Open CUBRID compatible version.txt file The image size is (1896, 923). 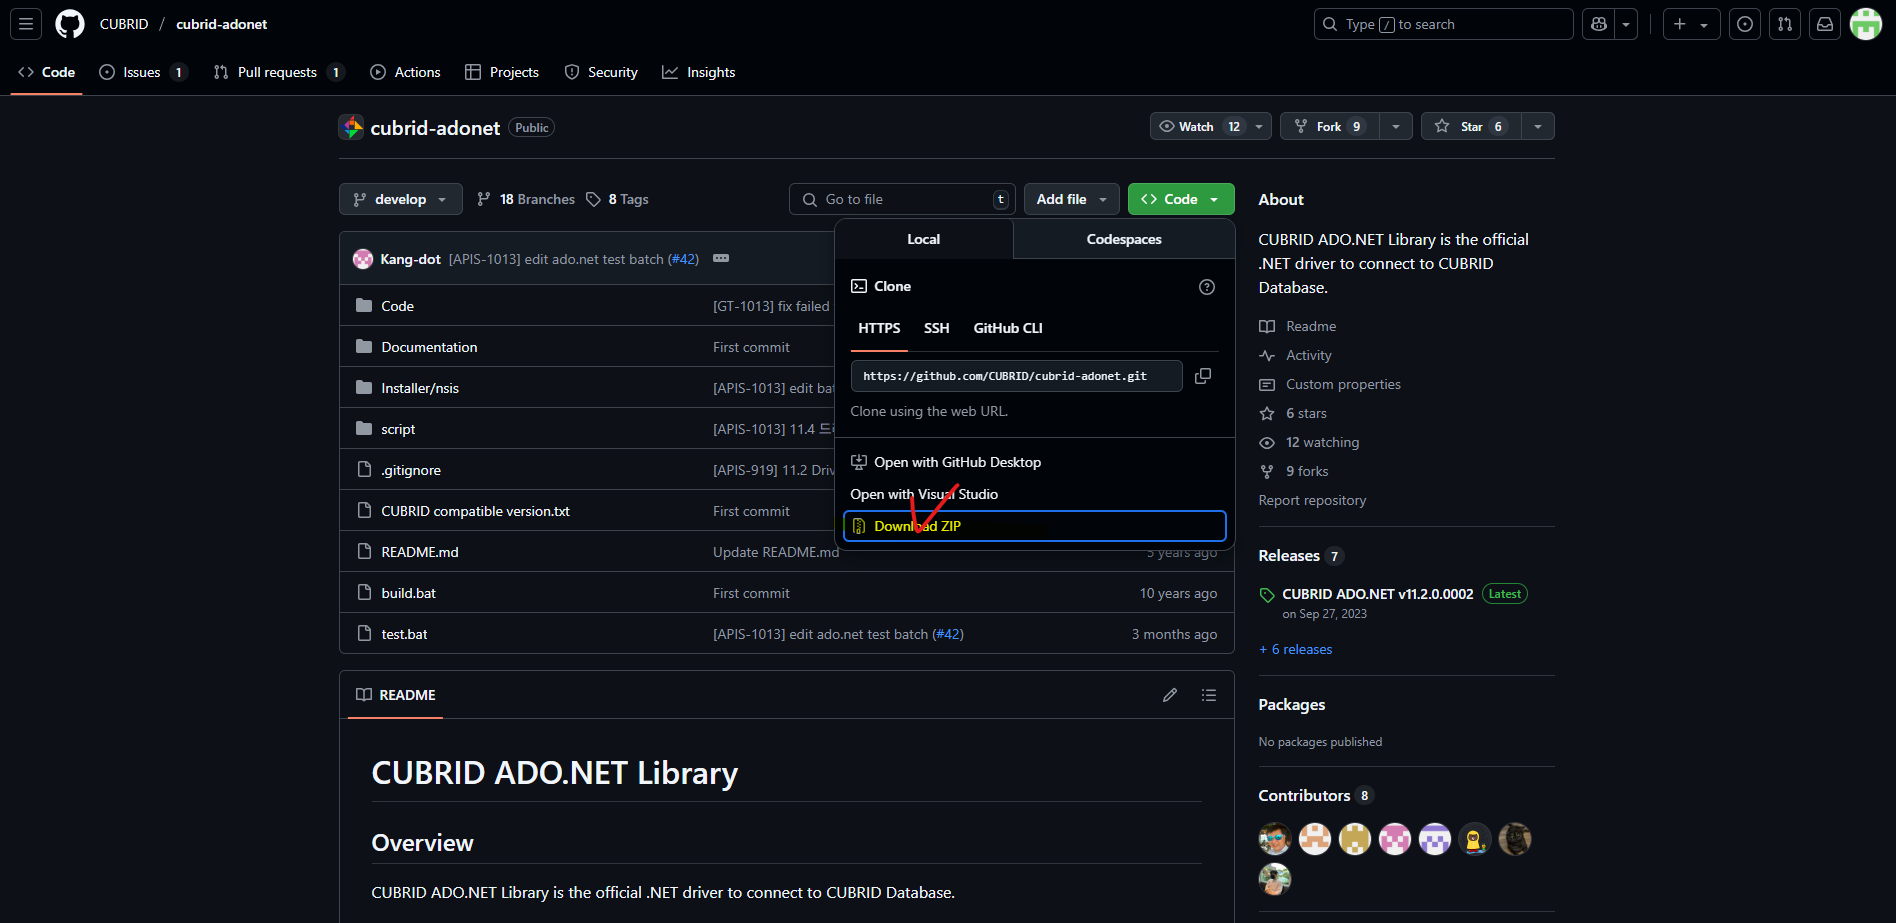[x=475, y=511]
